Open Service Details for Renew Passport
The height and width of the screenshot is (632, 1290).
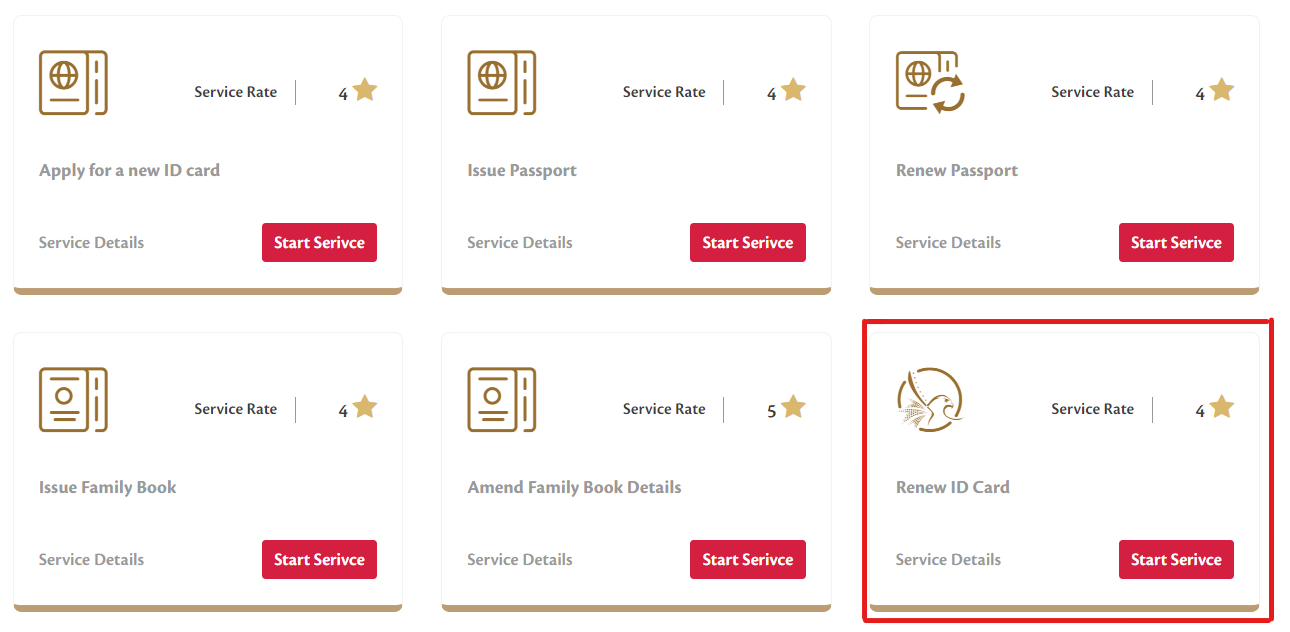tap(948, 242)
